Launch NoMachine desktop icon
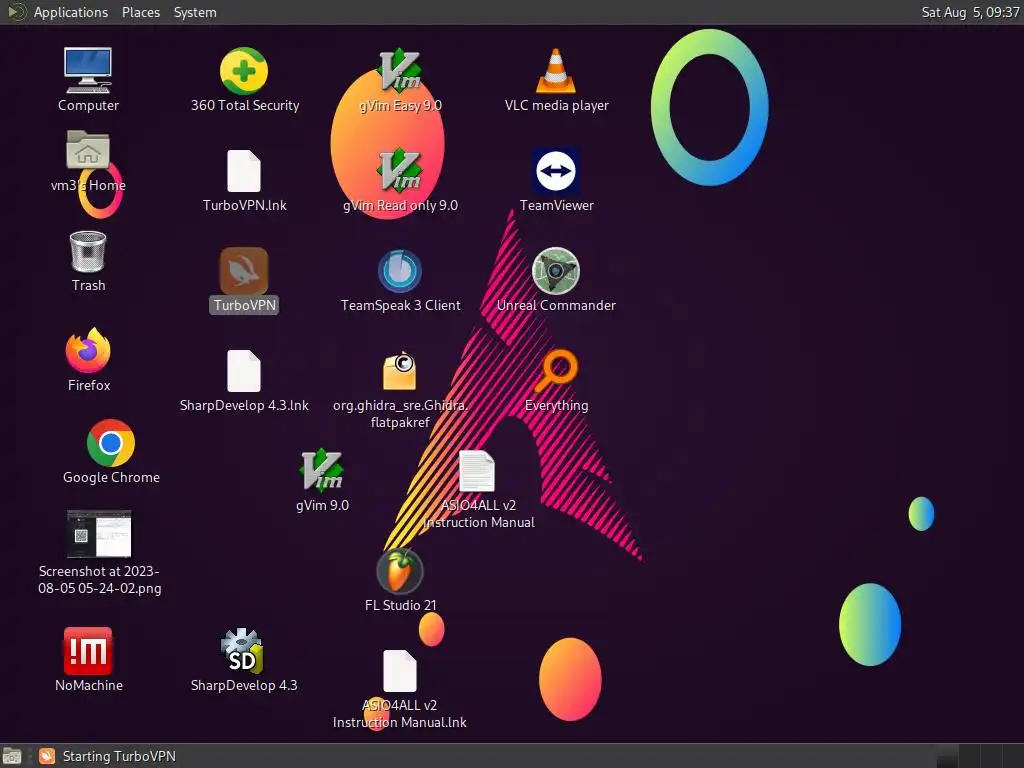The height and width of the screenshot is (768, 1024). pyautogui.click(x=88, y=651)
